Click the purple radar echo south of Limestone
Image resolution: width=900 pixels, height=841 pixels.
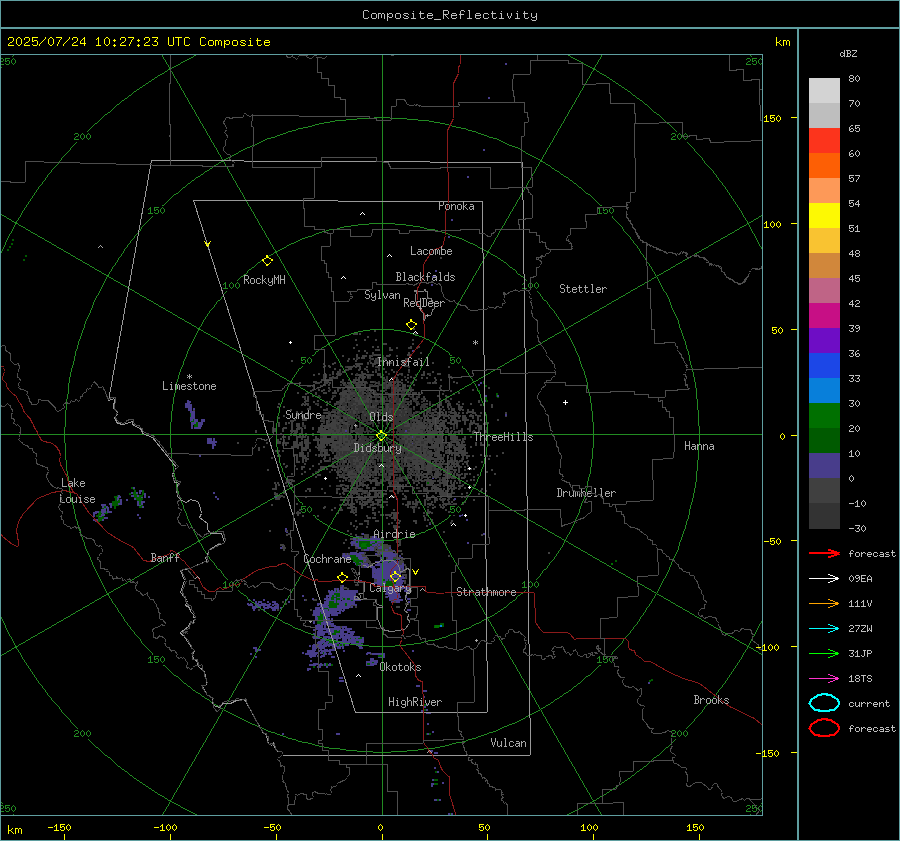pos(194,415)
